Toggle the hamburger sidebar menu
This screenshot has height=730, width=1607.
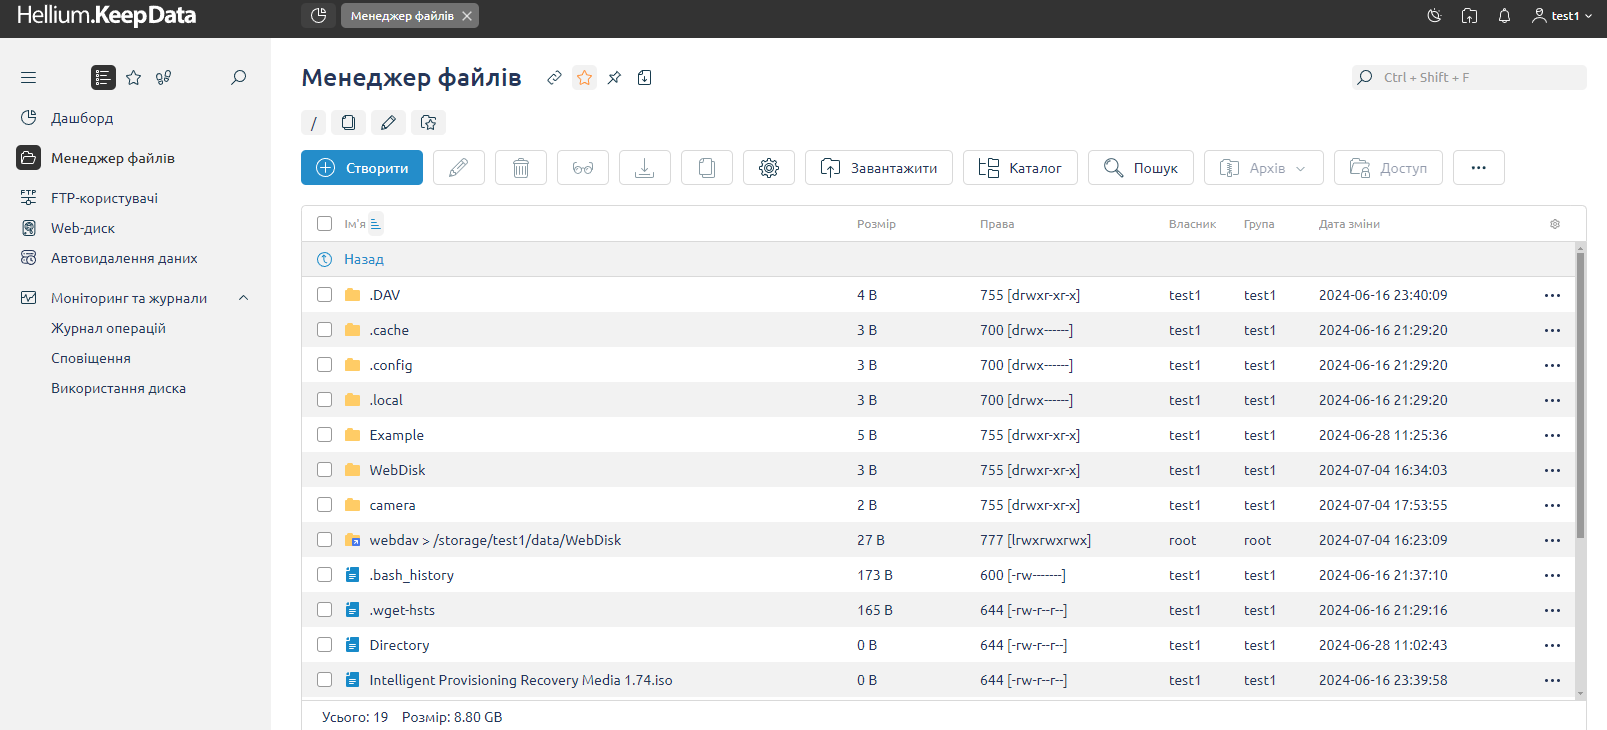coord(28,77)
